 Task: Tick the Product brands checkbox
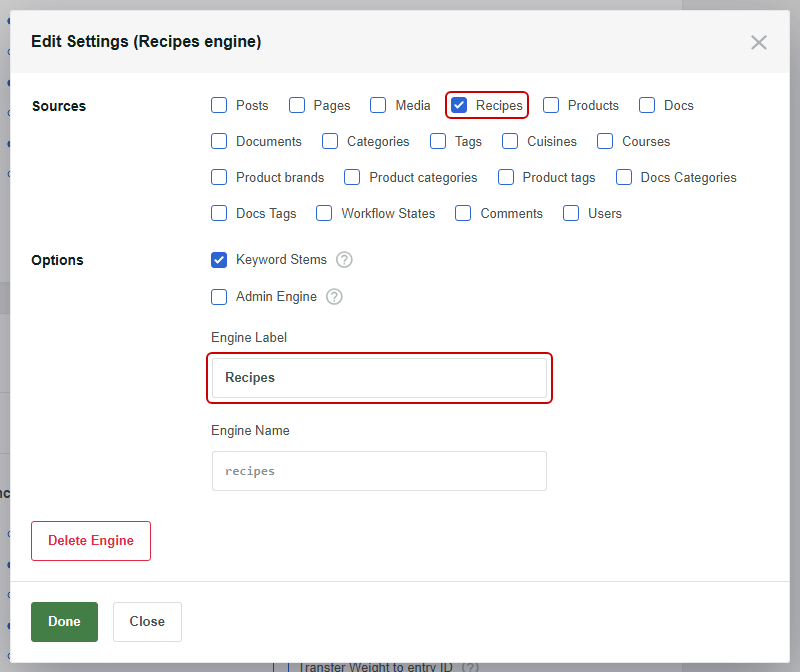pos(219,177)
